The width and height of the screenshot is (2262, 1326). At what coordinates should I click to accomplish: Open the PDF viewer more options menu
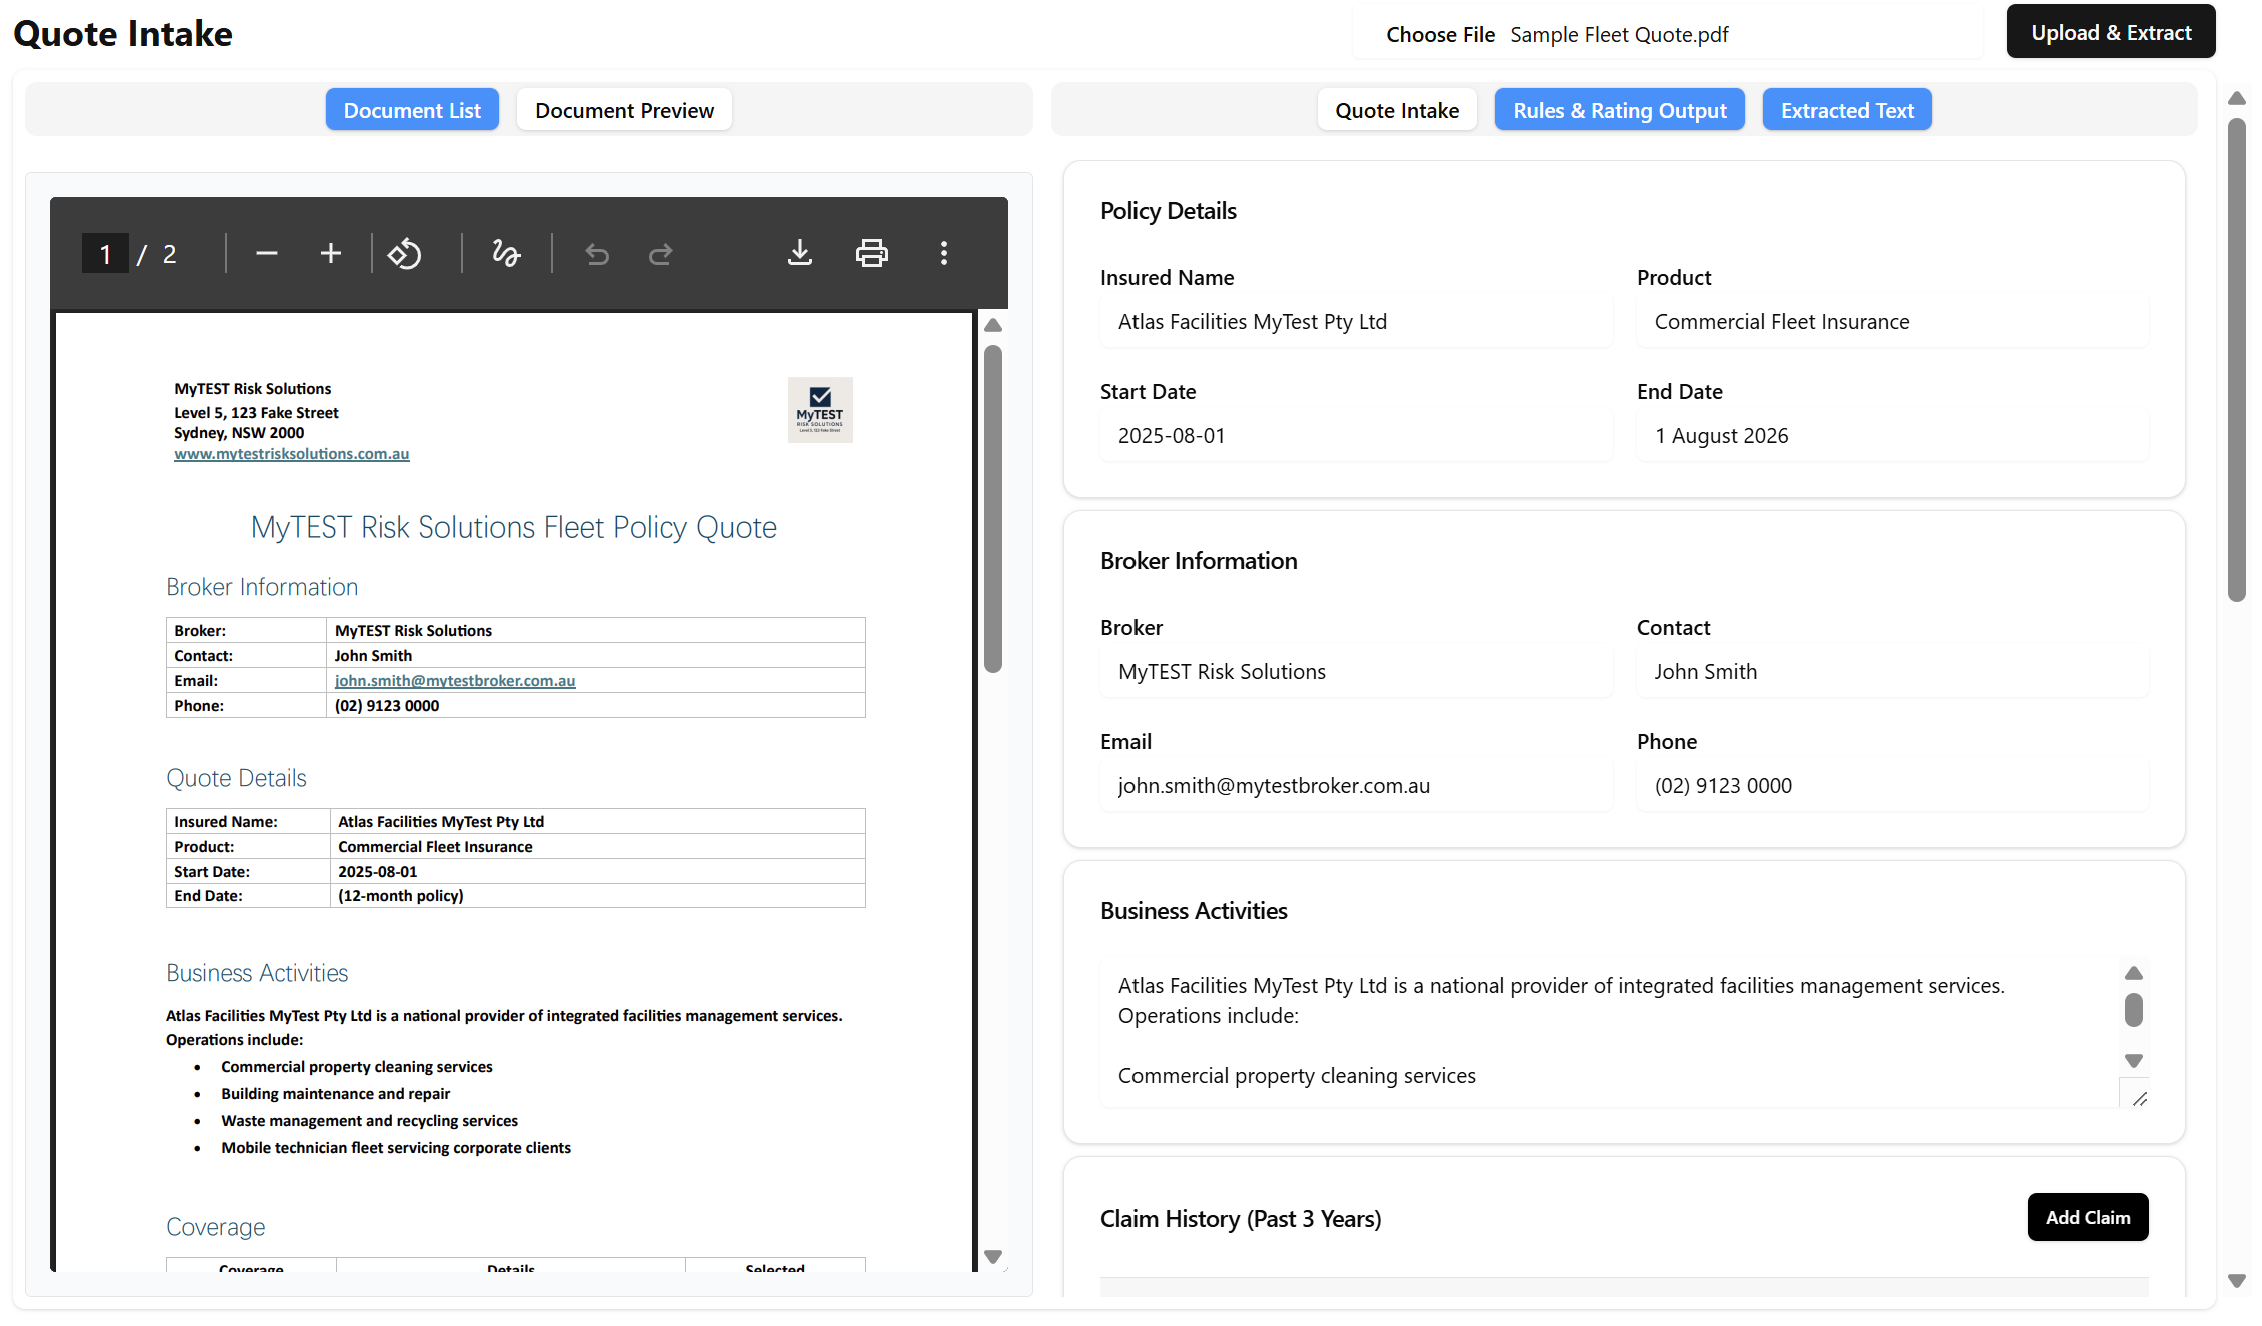tap(943, 254)
